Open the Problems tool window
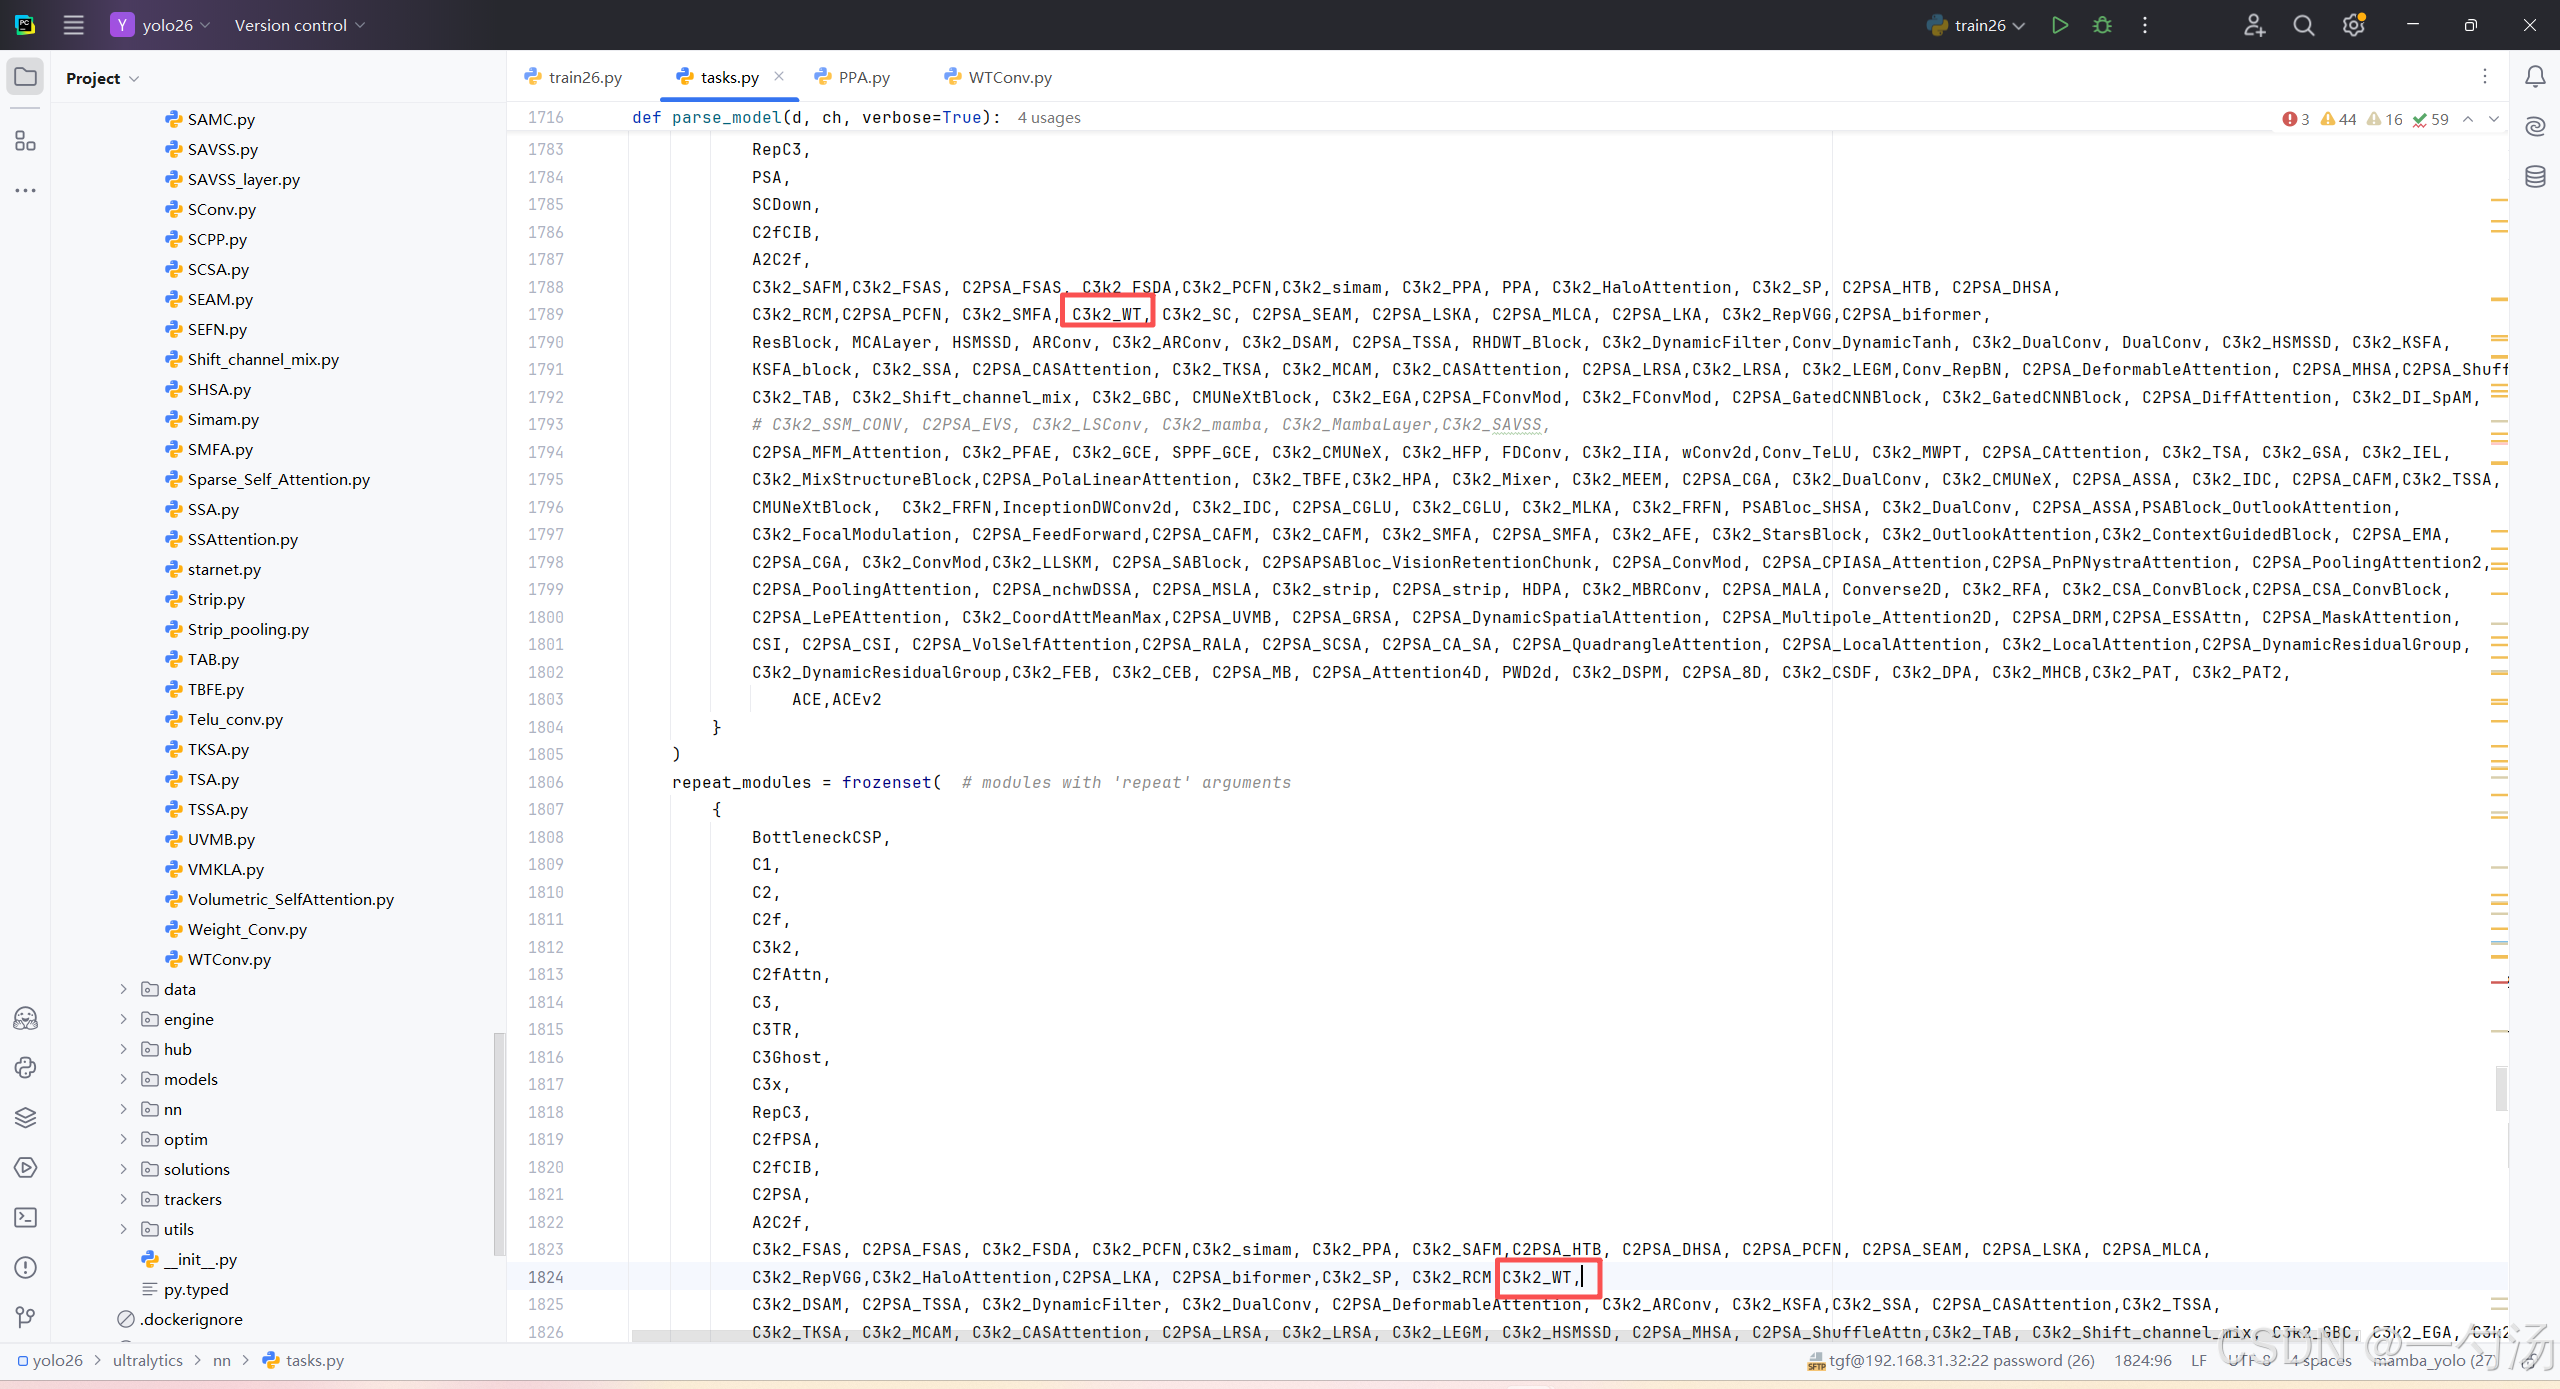 (x=26, y=1267)
